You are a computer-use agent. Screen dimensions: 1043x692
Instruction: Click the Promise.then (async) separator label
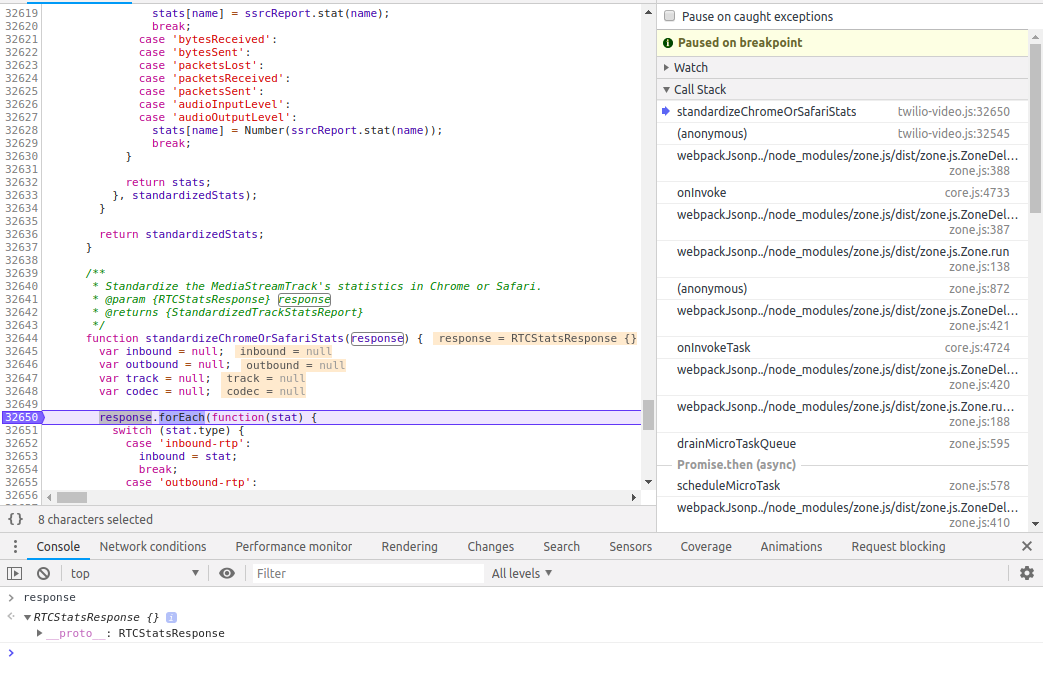pyautogui.click(x=736, y=464)
